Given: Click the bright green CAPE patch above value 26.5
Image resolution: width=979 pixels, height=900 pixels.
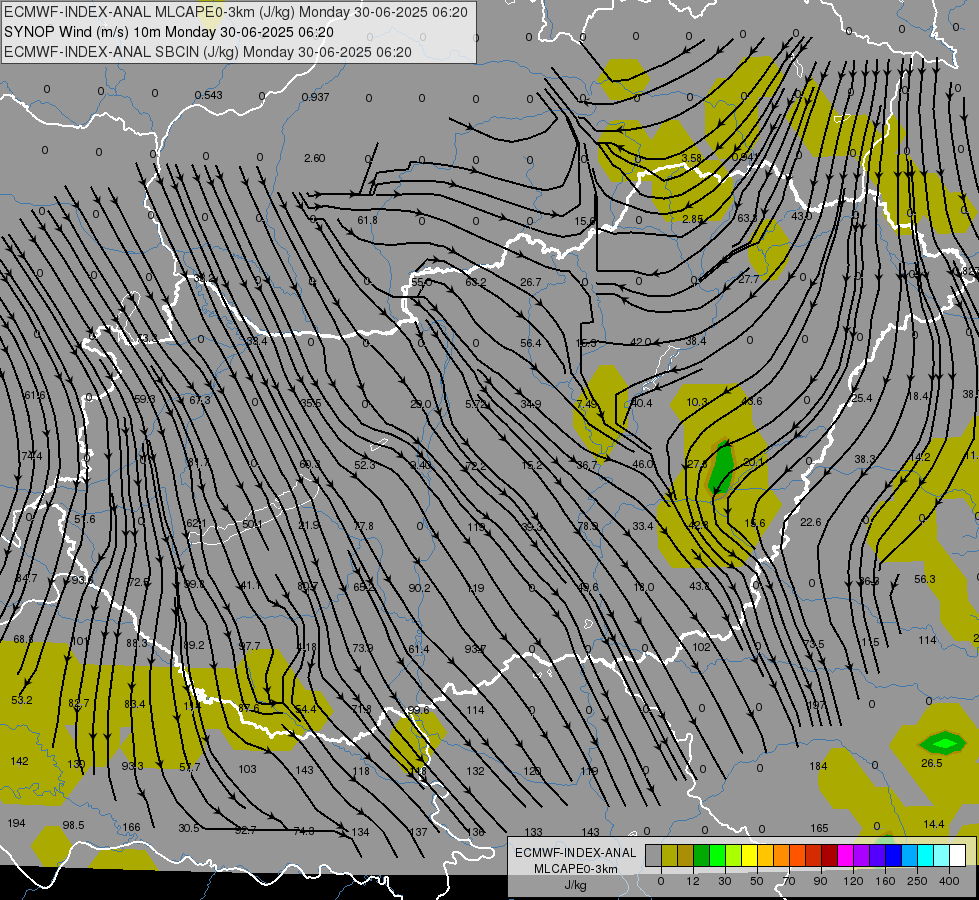Looking at the screenshot, I should (944, 743).
